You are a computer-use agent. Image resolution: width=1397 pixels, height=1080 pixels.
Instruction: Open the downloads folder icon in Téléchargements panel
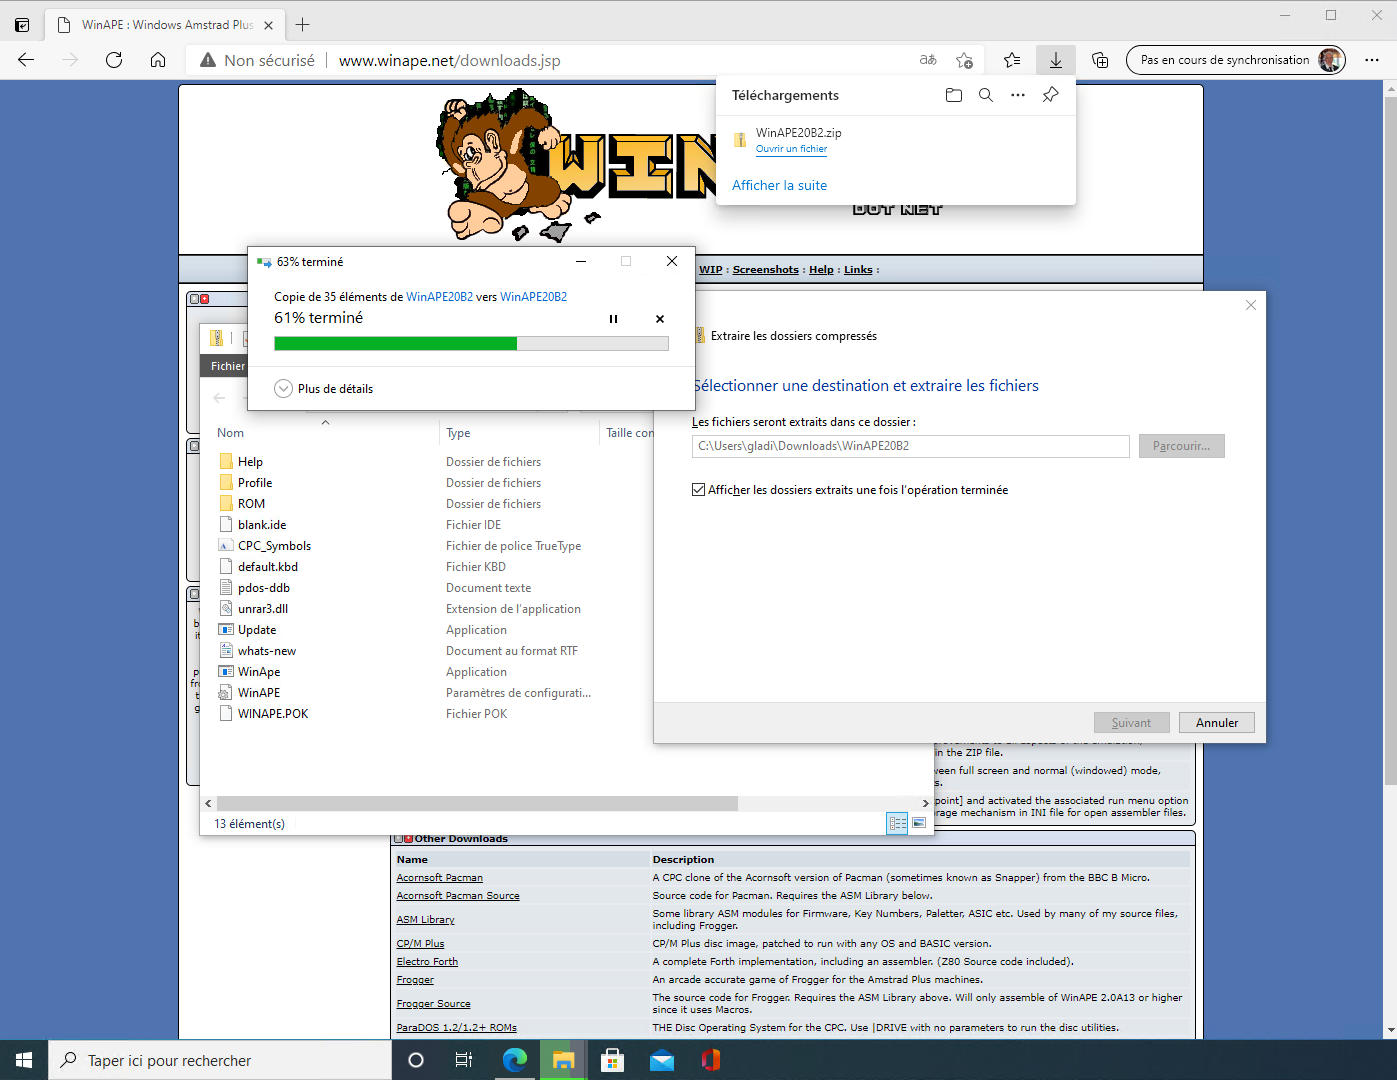pos(953,95)
